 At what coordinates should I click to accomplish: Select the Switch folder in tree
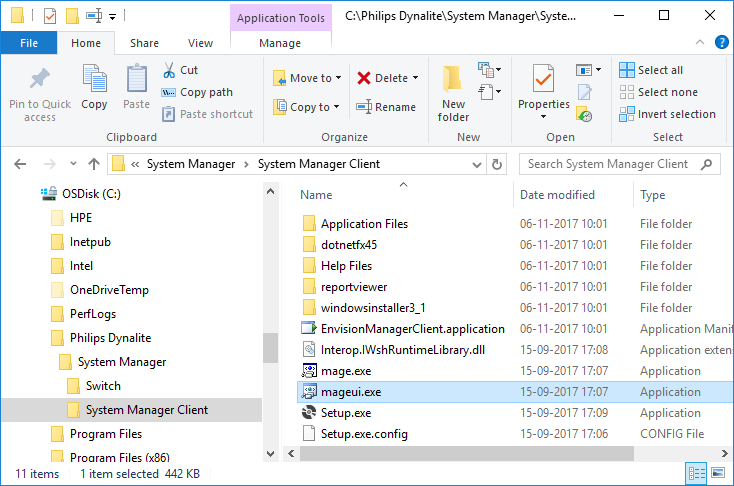point(103,386)
